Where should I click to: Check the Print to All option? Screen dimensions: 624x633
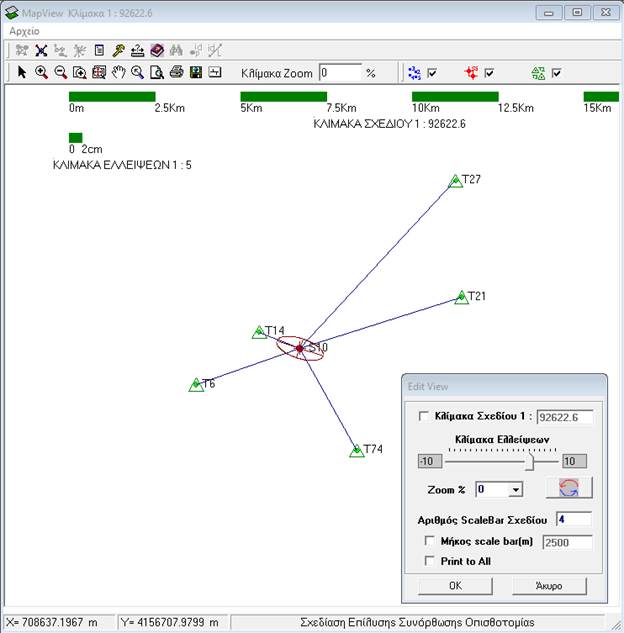point(429,561)
